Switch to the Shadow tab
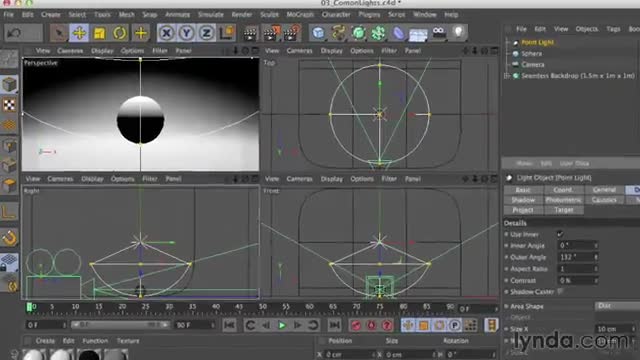This screenshot has width=640, height=360. [x=523, y=200]
